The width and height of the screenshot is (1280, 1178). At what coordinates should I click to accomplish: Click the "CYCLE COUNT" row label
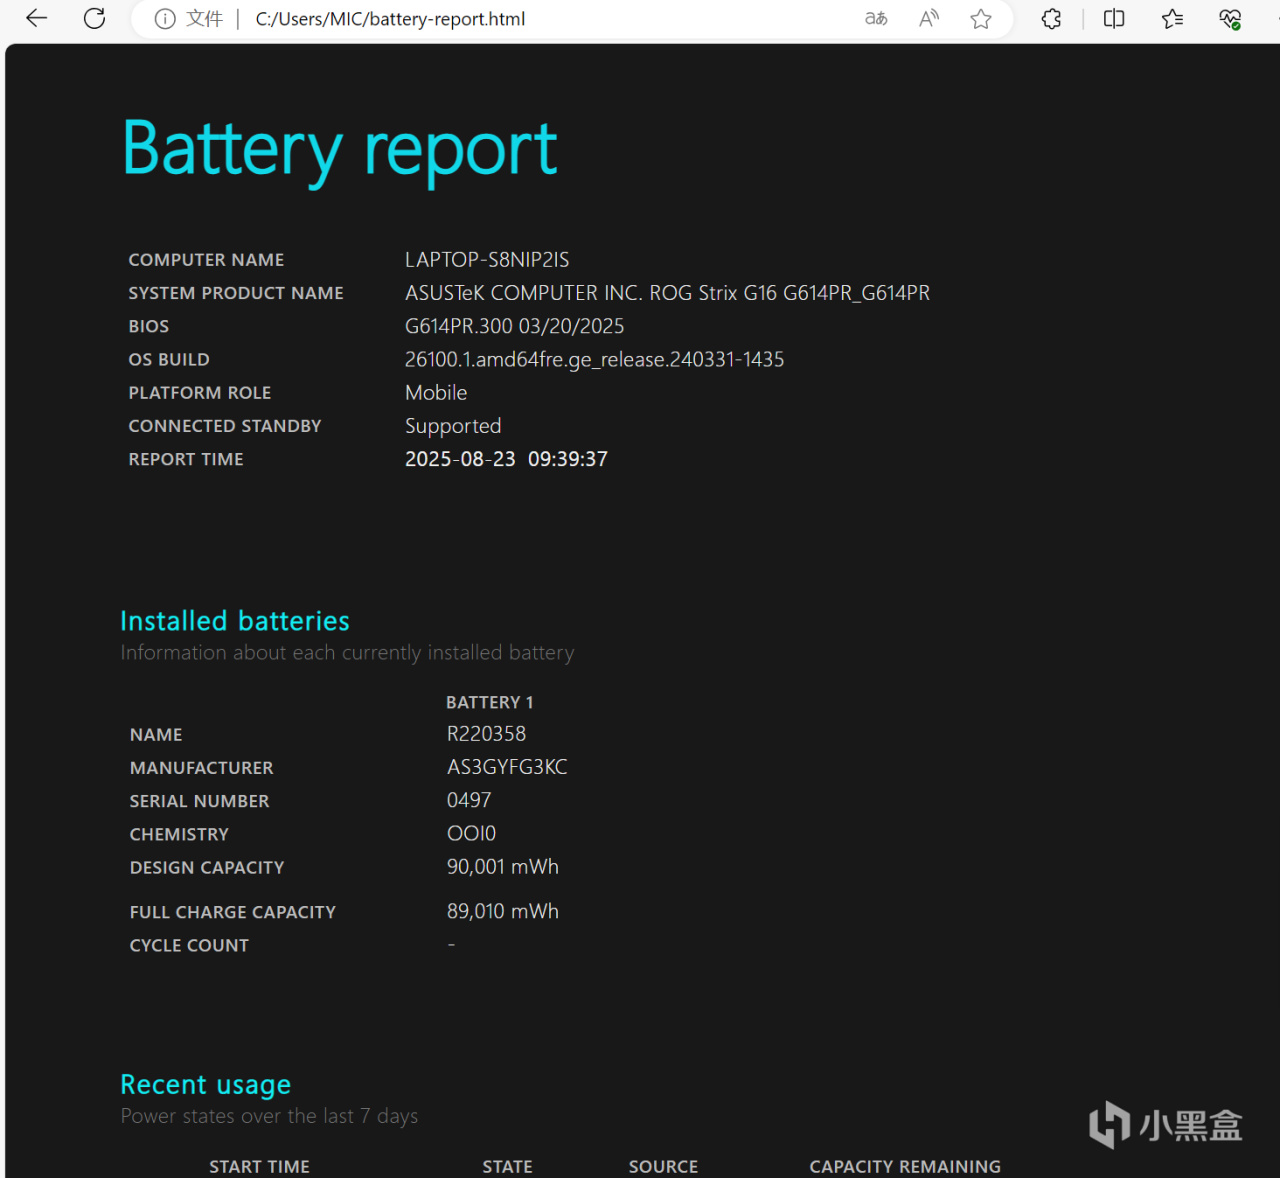pos(189,945)
